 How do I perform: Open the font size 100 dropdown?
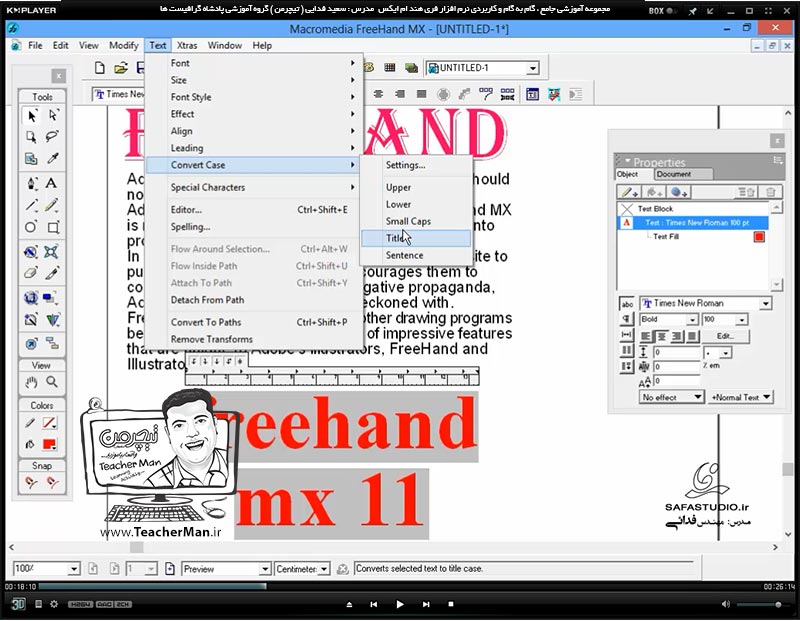[x=742, y=319]
